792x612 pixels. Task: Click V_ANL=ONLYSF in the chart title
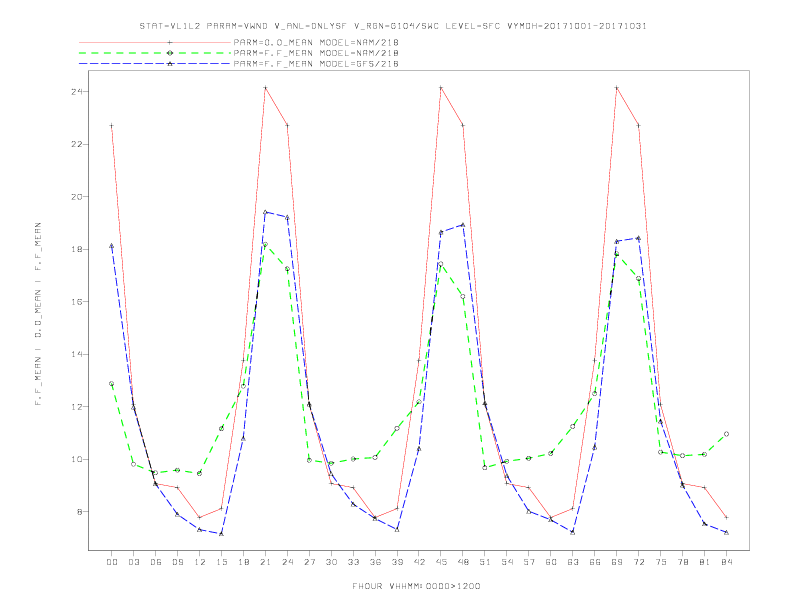311,26
